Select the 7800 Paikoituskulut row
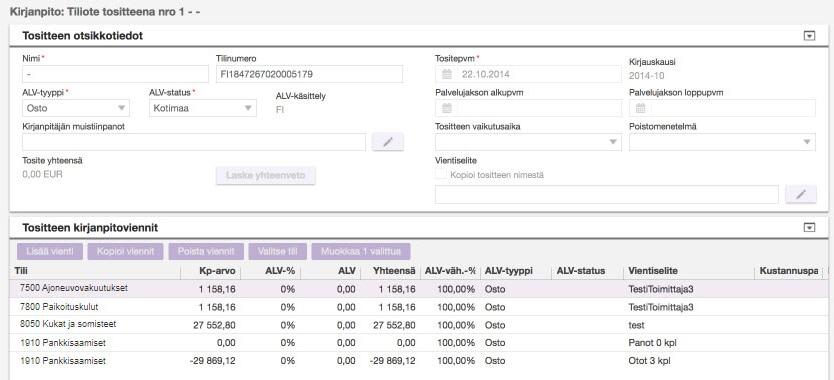 pos(420,307)
